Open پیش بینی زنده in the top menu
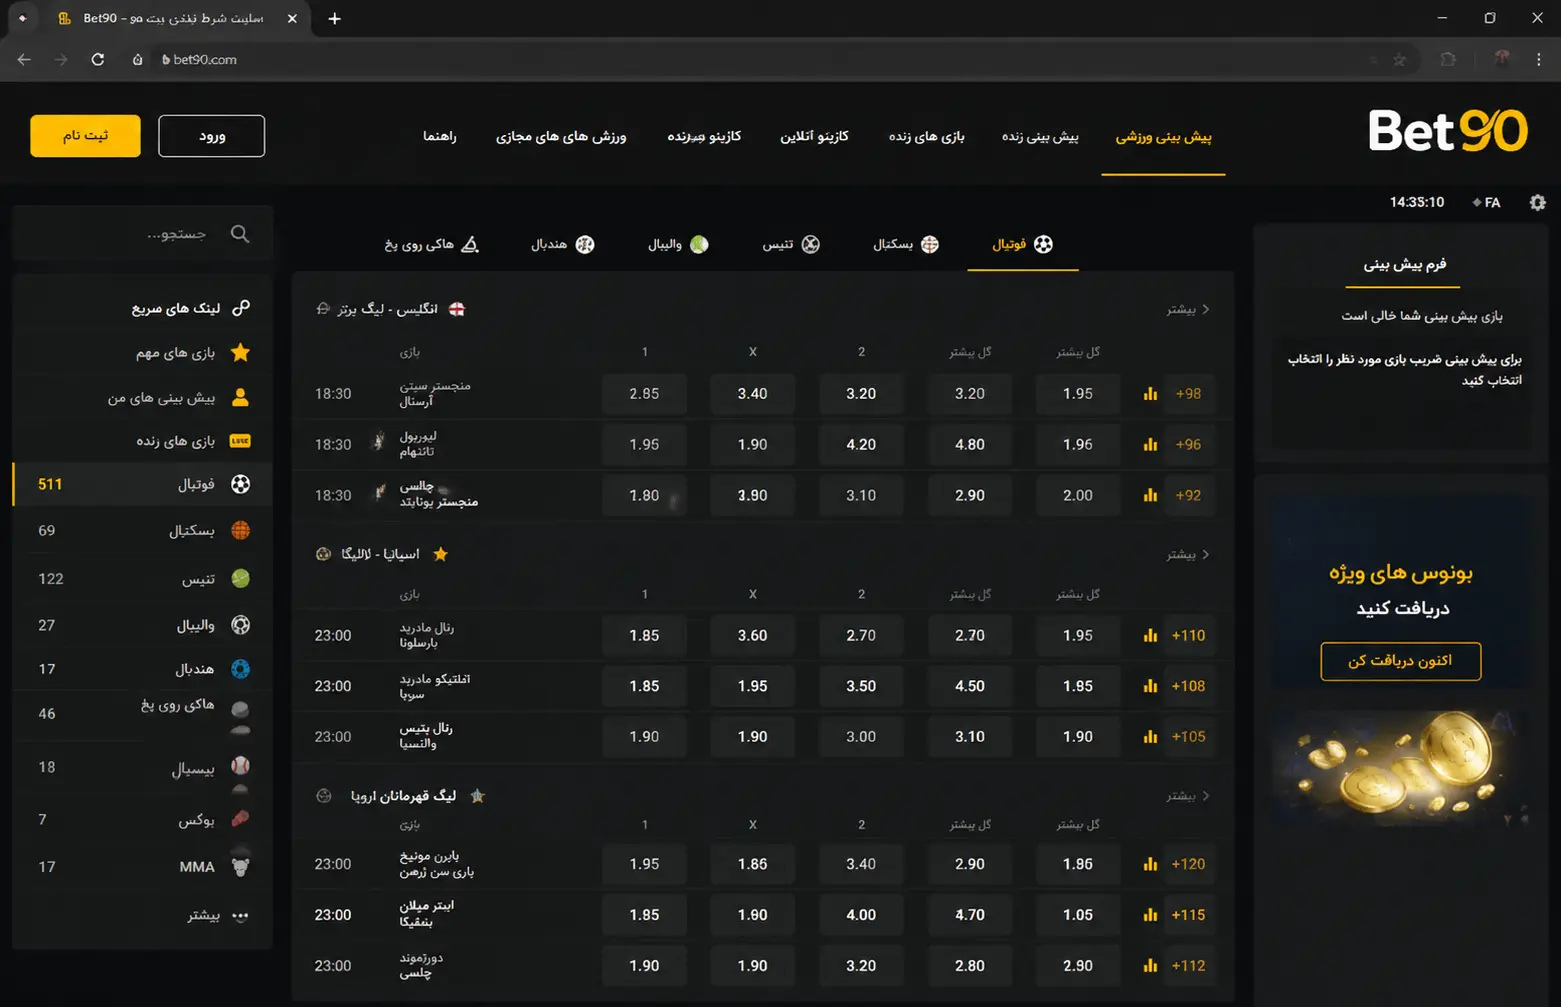Image resolution: width=1561 pixels, height=1007 pixels. (1040, 136)
